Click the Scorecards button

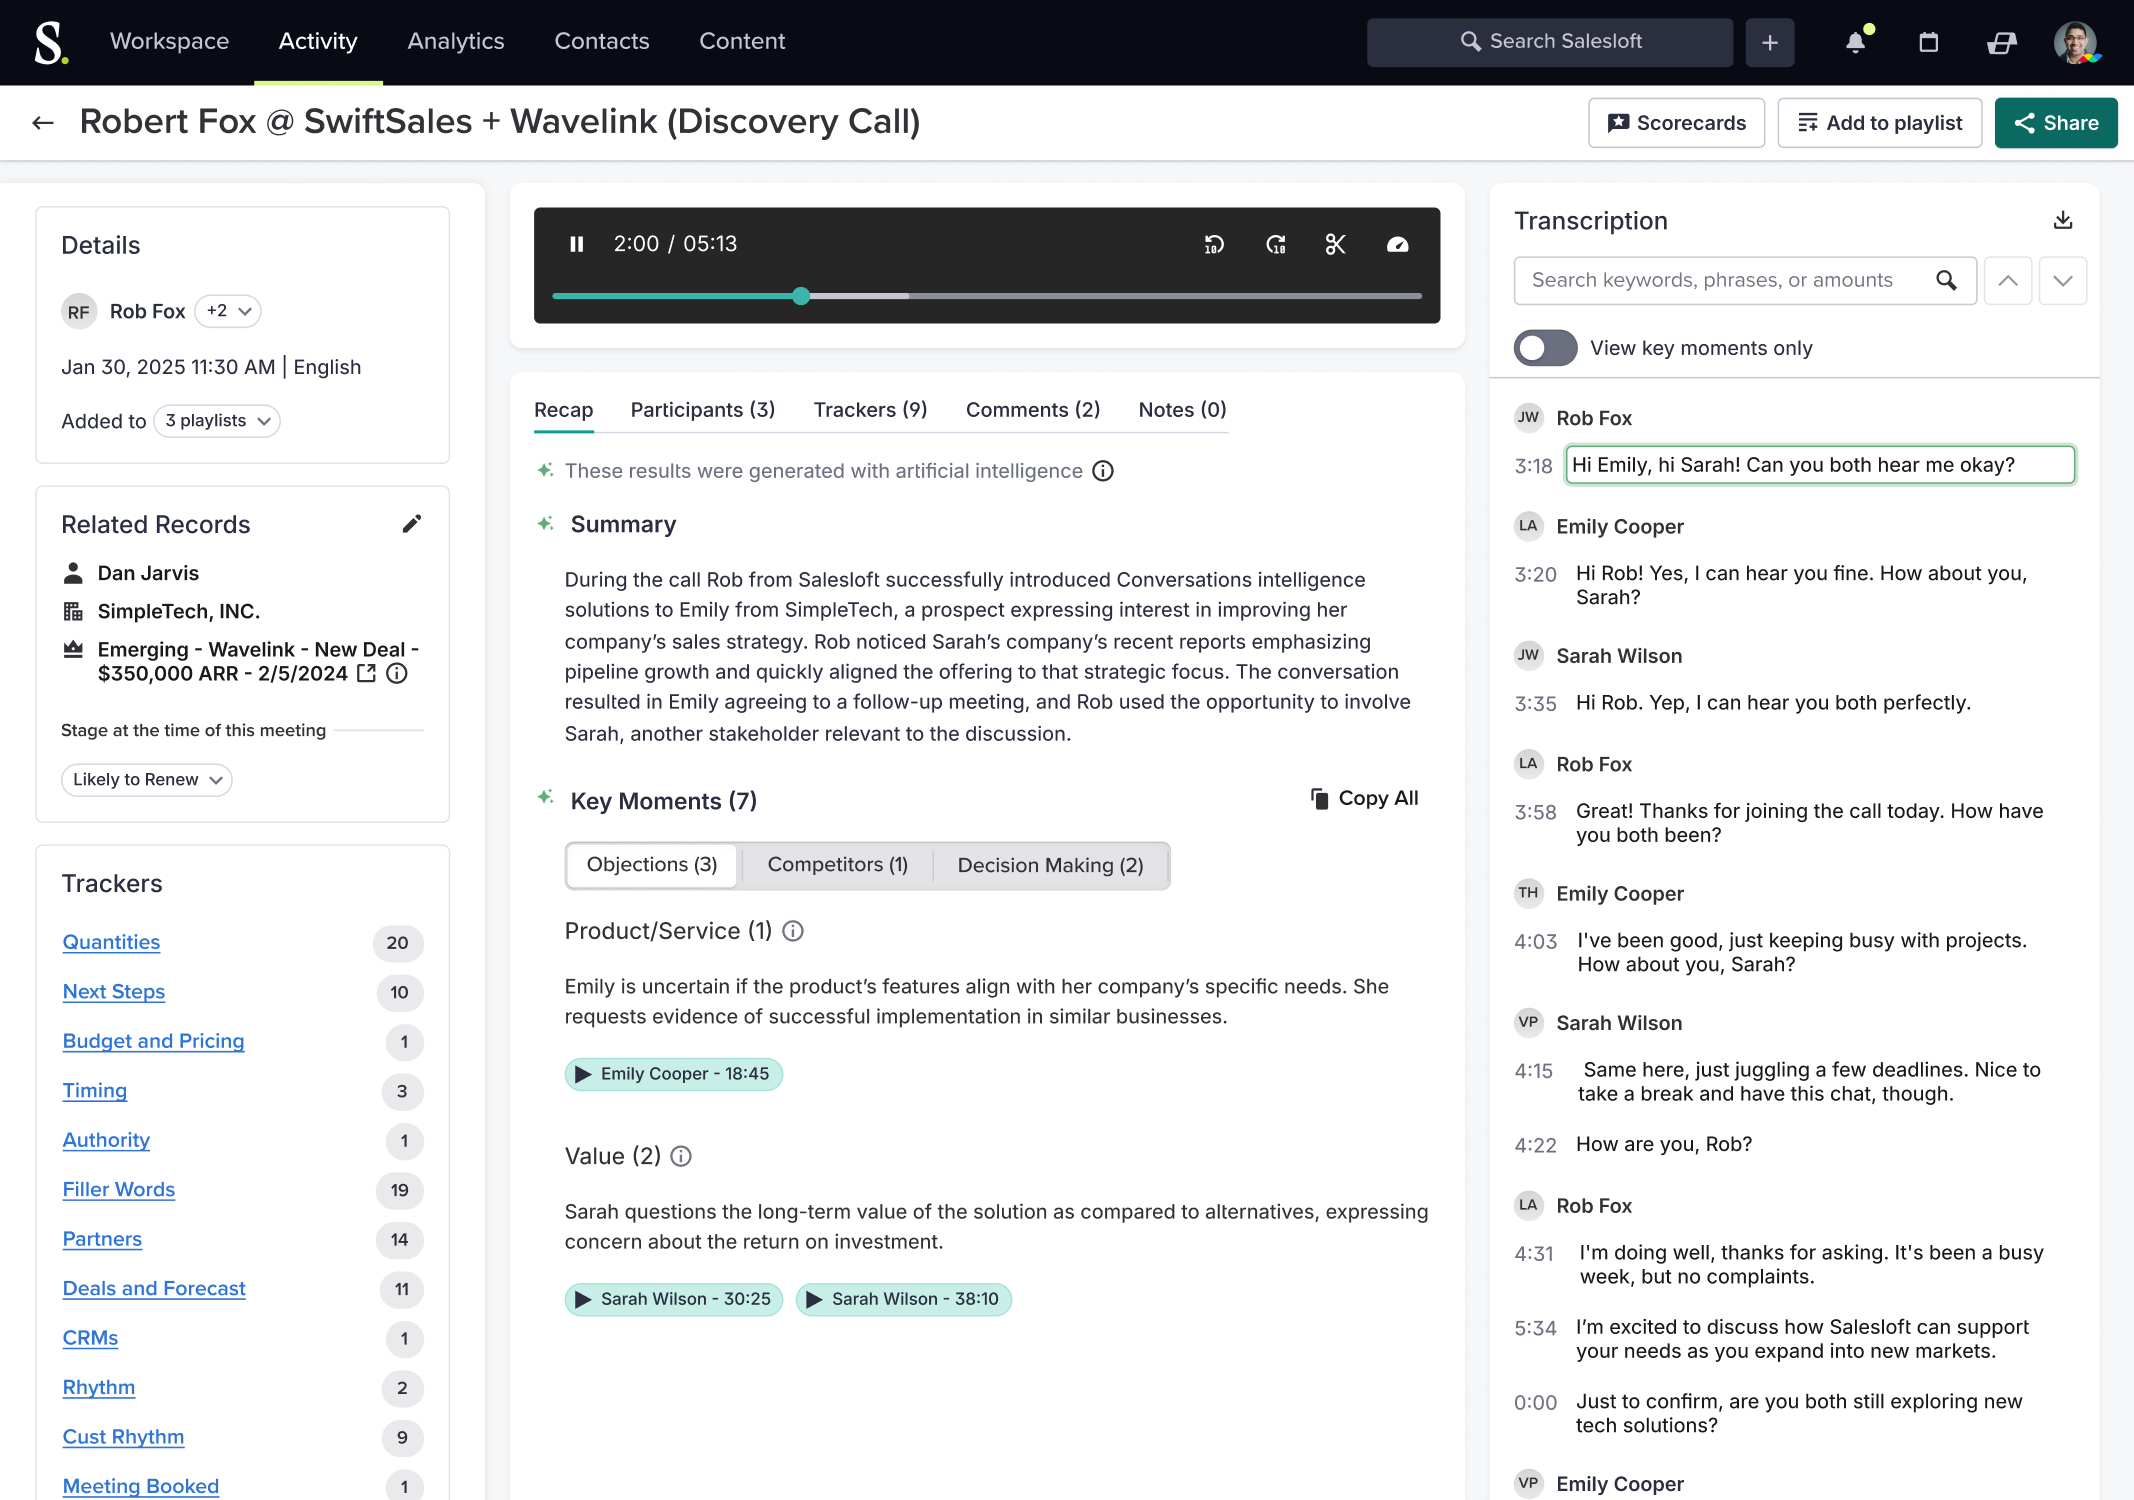[1677, 123]
